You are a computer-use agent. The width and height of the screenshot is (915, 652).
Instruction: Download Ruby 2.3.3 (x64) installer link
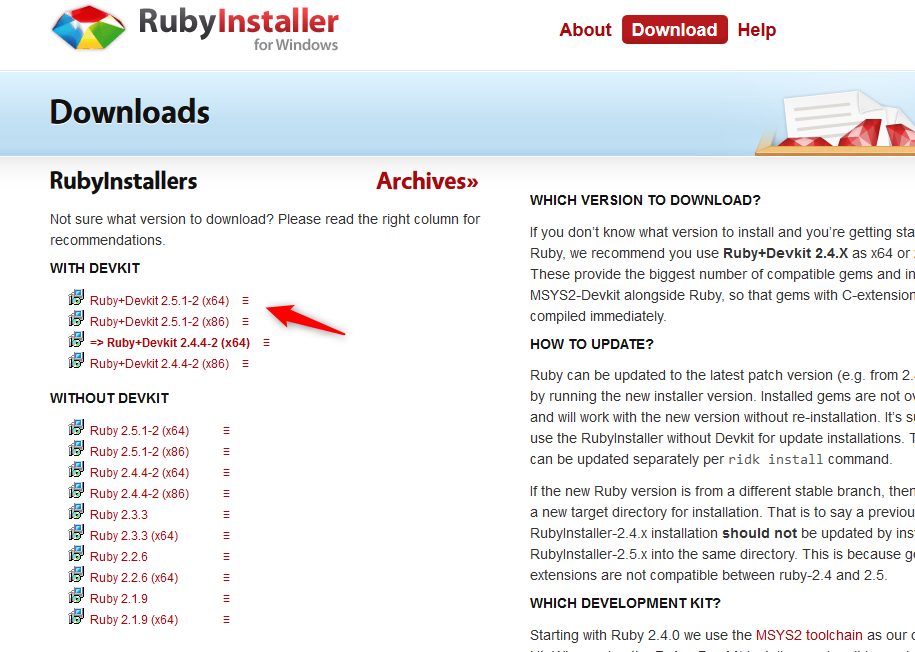click(x=134, y=536)
